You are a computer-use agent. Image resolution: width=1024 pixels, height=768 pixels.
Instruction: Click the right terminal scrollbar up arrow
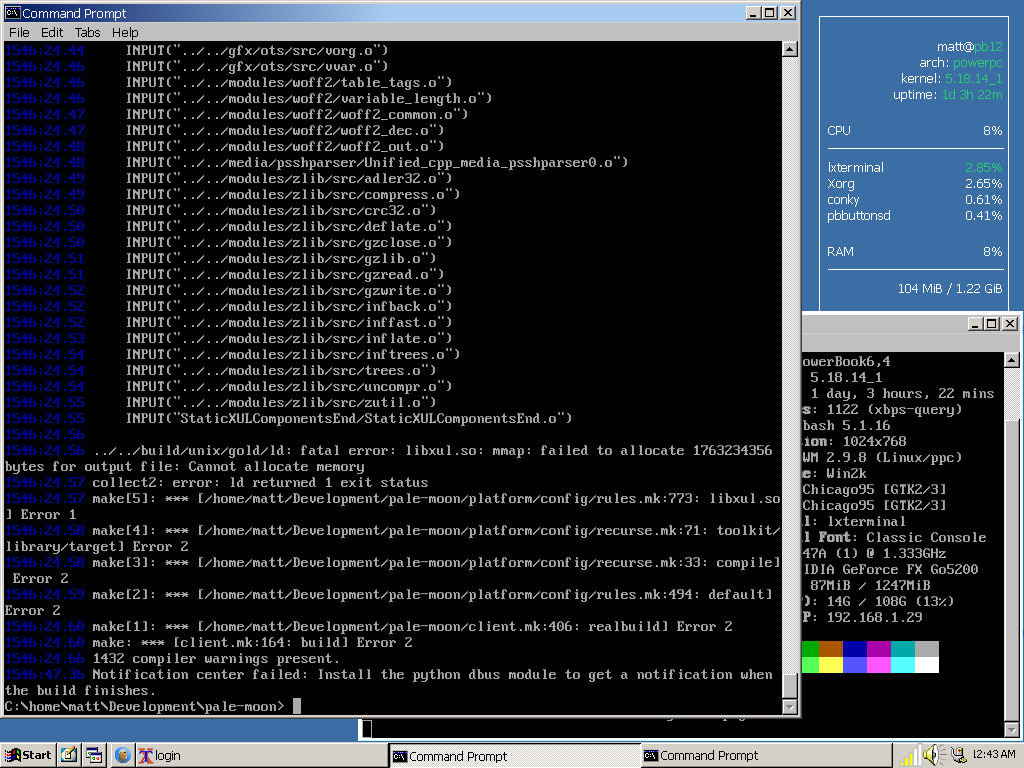click(x=1012, y=360)
